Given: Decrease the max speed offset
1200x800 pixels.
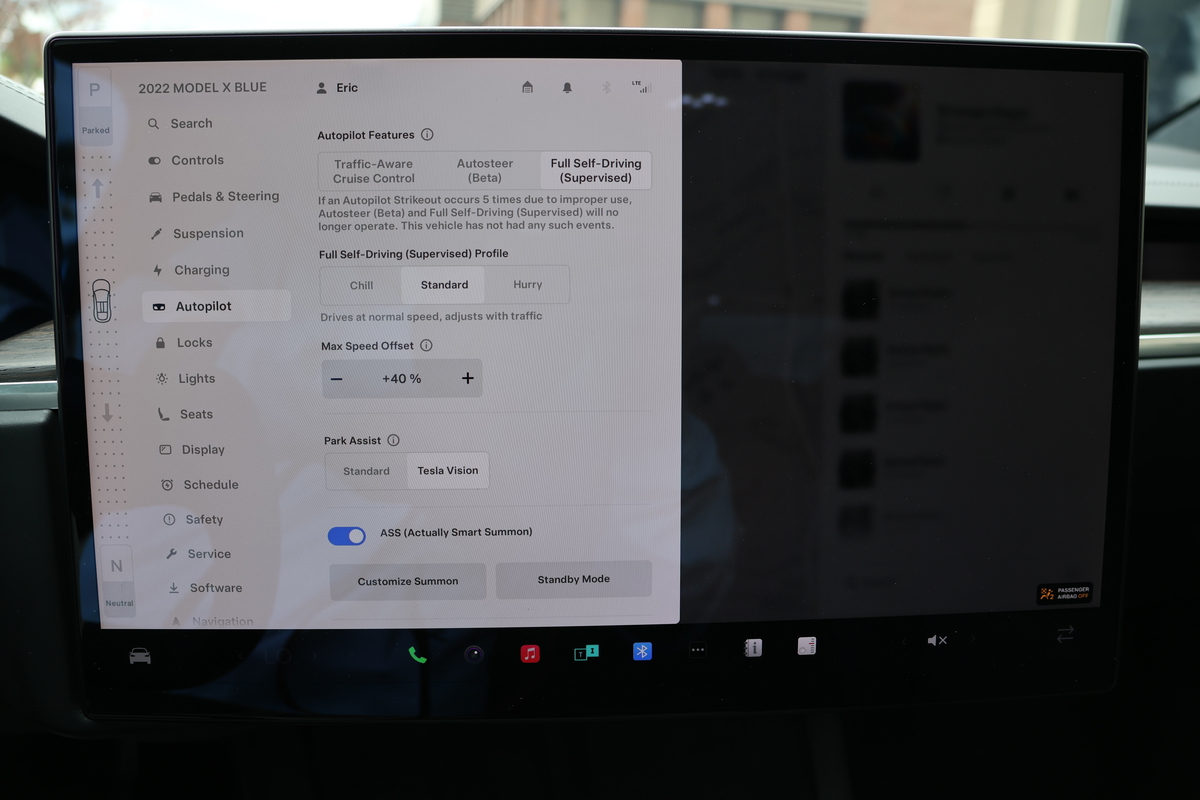Looking at the screenshot, I should click(x=336, y=379).
